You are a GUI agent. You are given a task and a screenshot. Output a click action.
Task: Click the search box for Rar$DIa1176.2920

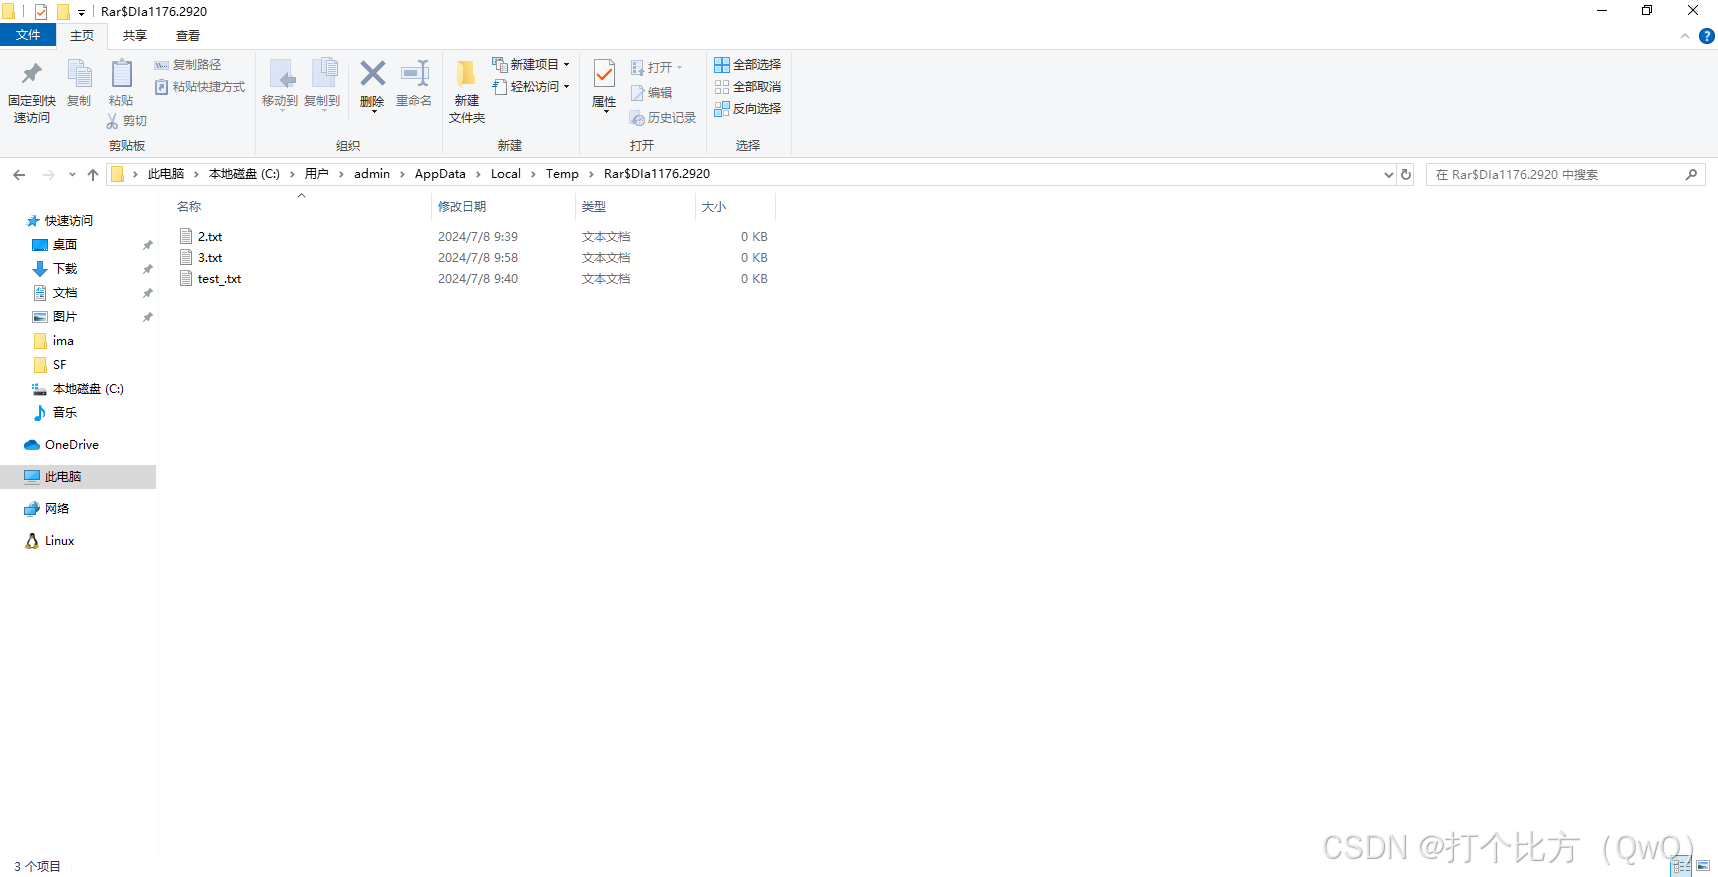[1555, 175]
